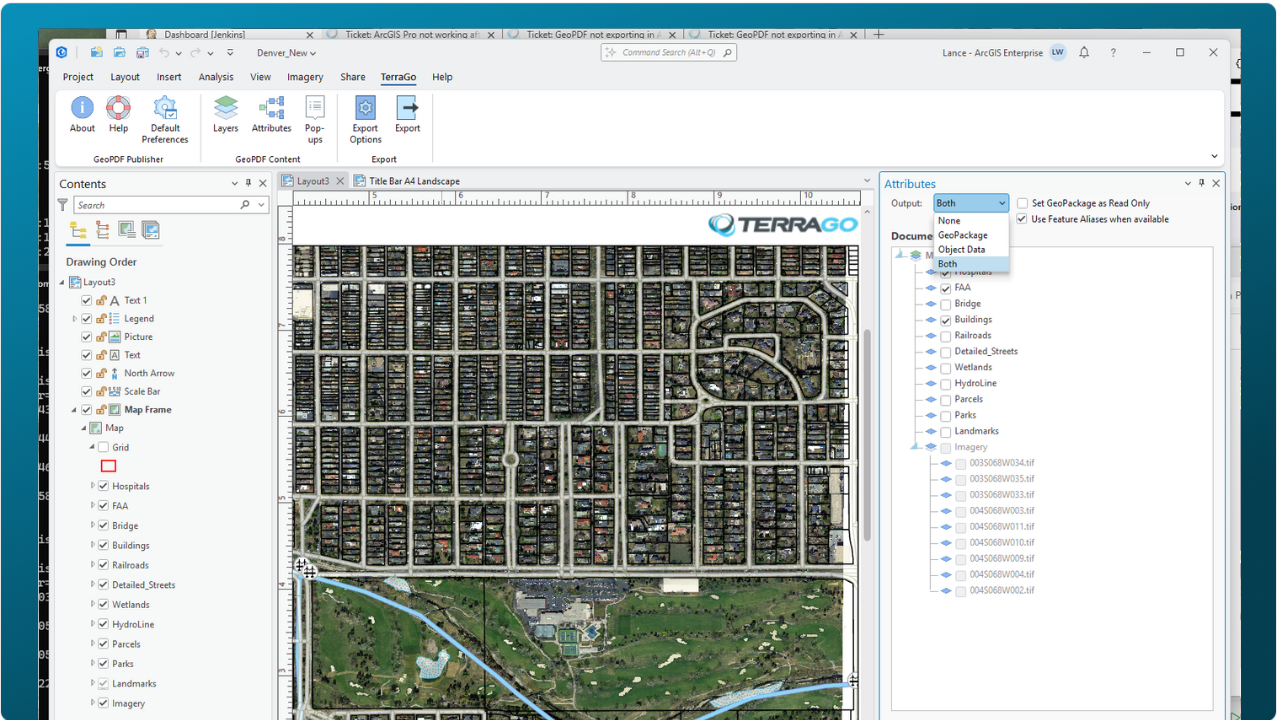
Task: Click the Contents search field
Action: 155,205
